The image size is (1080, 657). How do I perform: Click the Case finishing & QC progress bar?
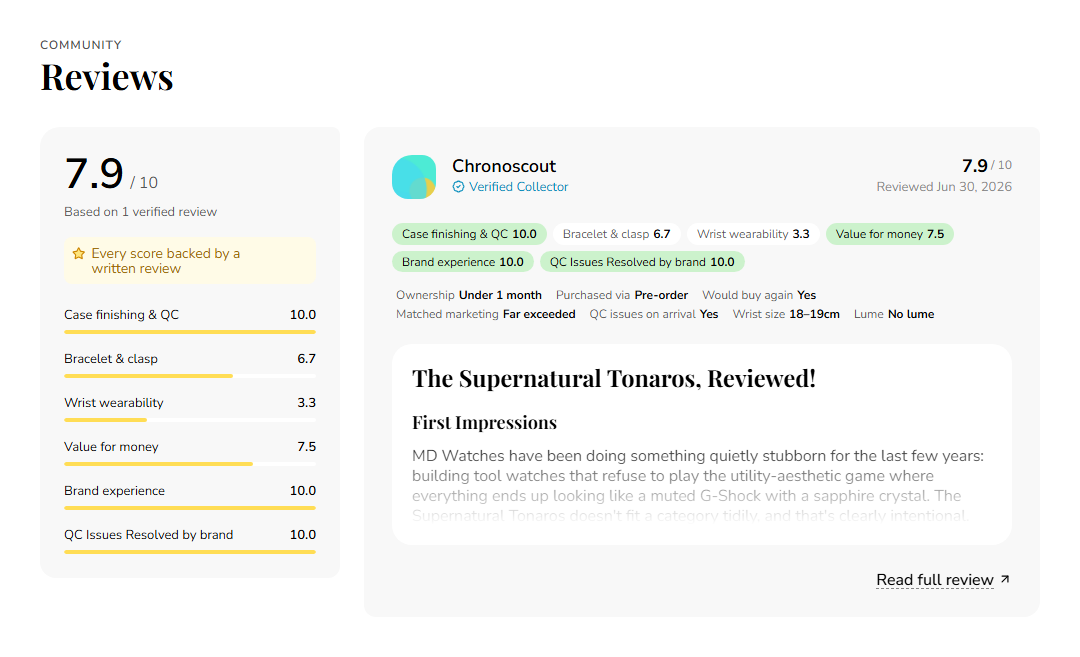coord(189,332)
